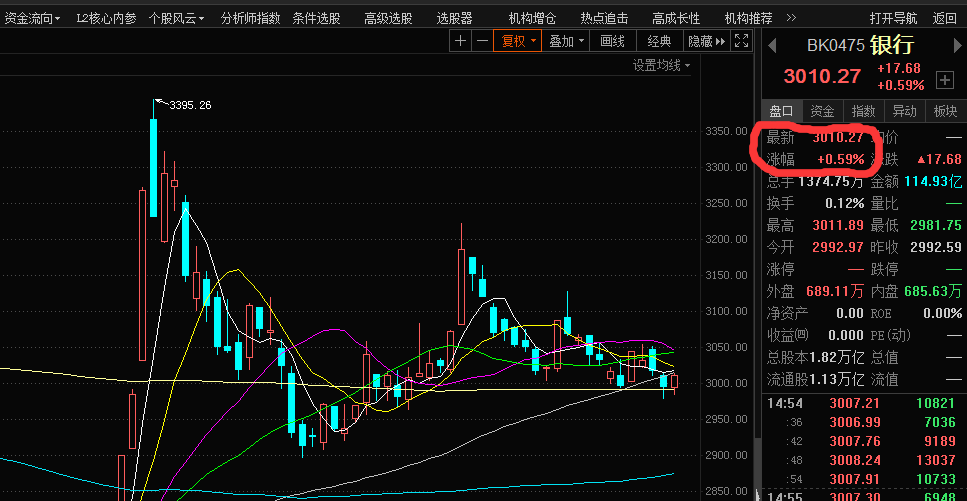
Task: Collapse side panel with 隐藏 button
Action: point(706,41)
